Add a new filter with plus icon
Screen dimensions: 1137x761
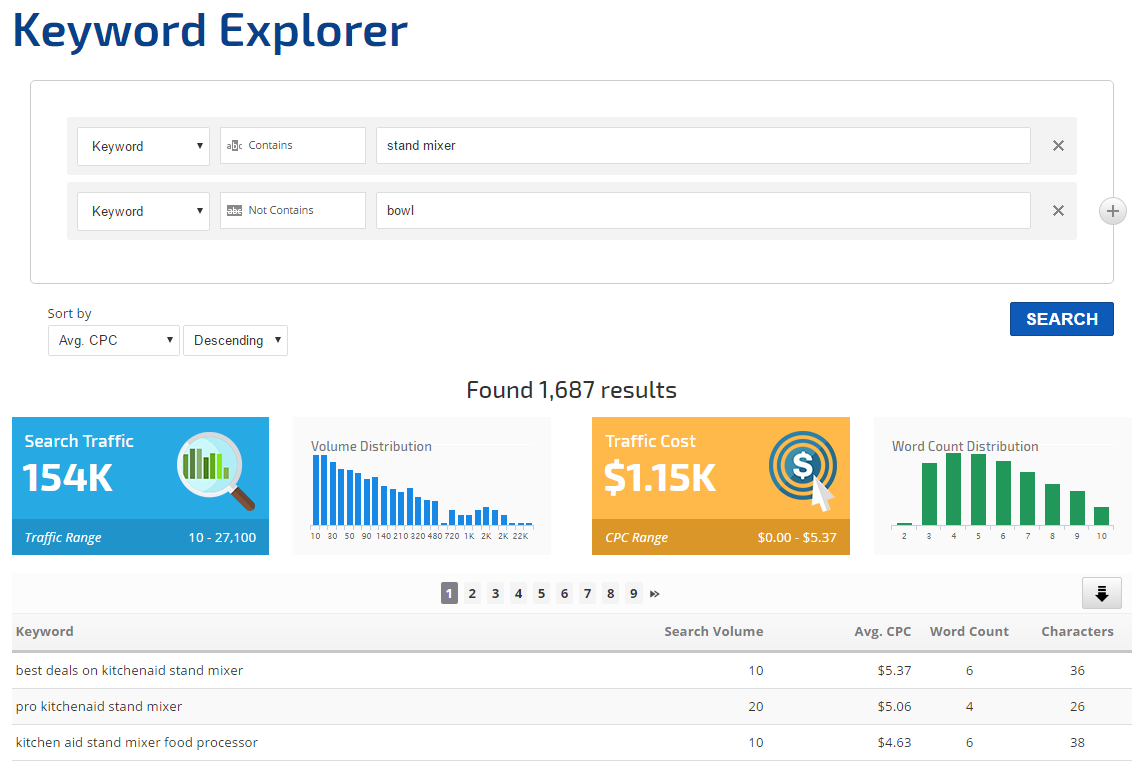pyautogui.click(x=1112, y=211)
